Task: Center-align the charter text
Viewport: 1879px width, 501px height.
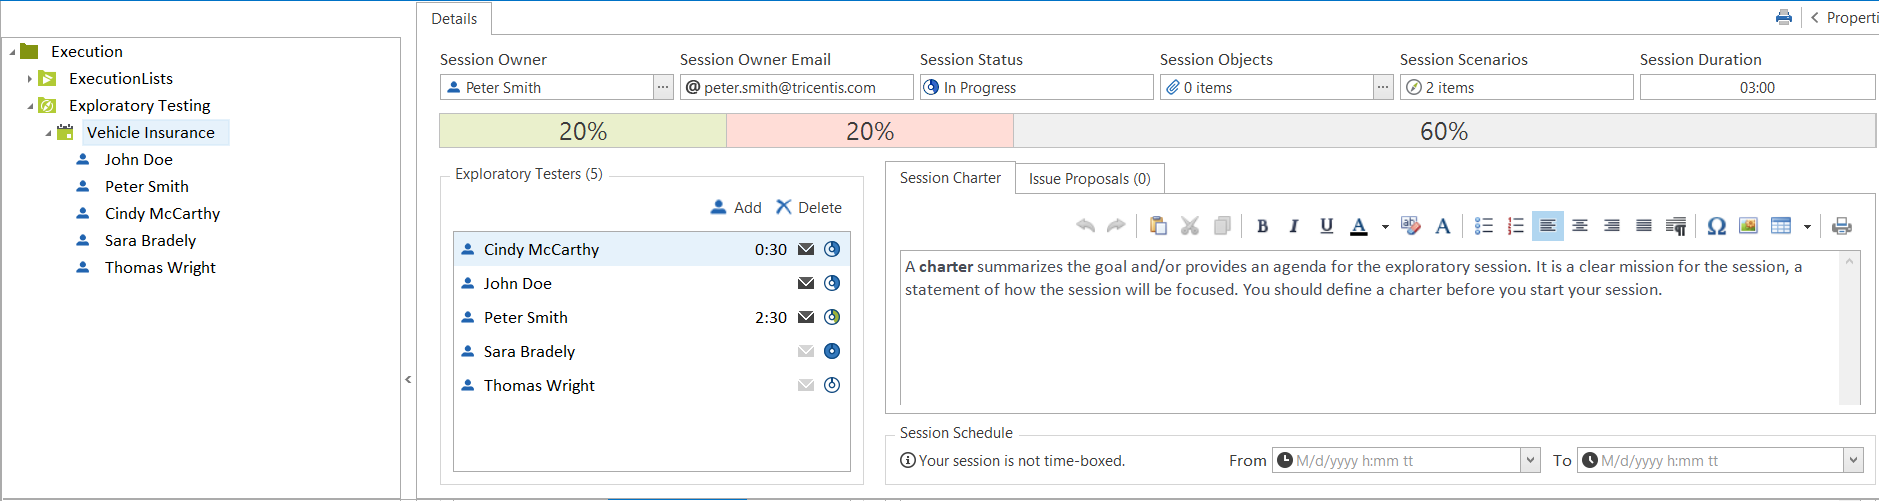Action: 1580,226
